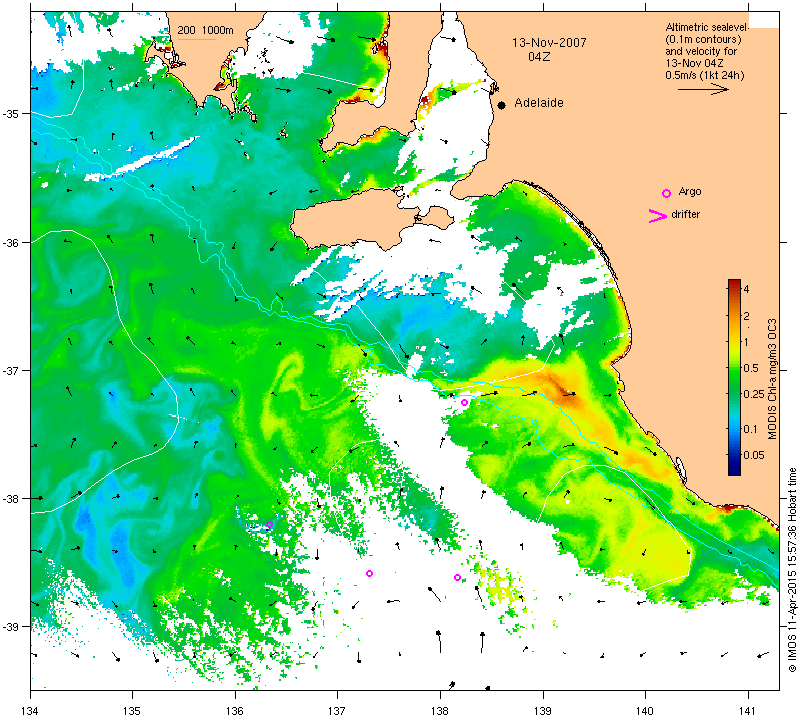Screen dimensions: 800x720
Task: Click the latitude axis label '-38'
Action: (x=11, y=499)
